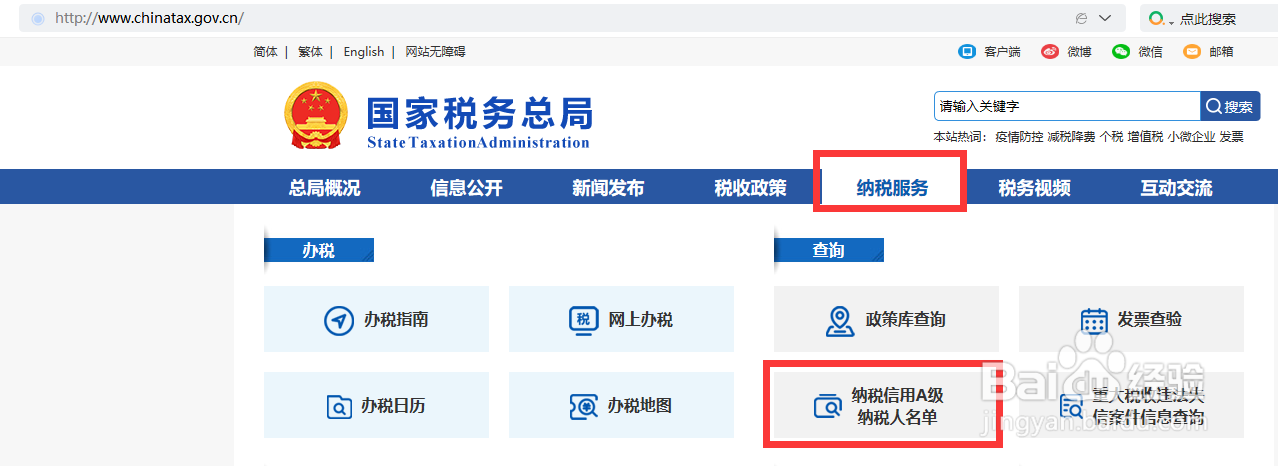Click the 政策库查询 location-pin icon
The image size is (1278, 466).
tap(840, 321)
